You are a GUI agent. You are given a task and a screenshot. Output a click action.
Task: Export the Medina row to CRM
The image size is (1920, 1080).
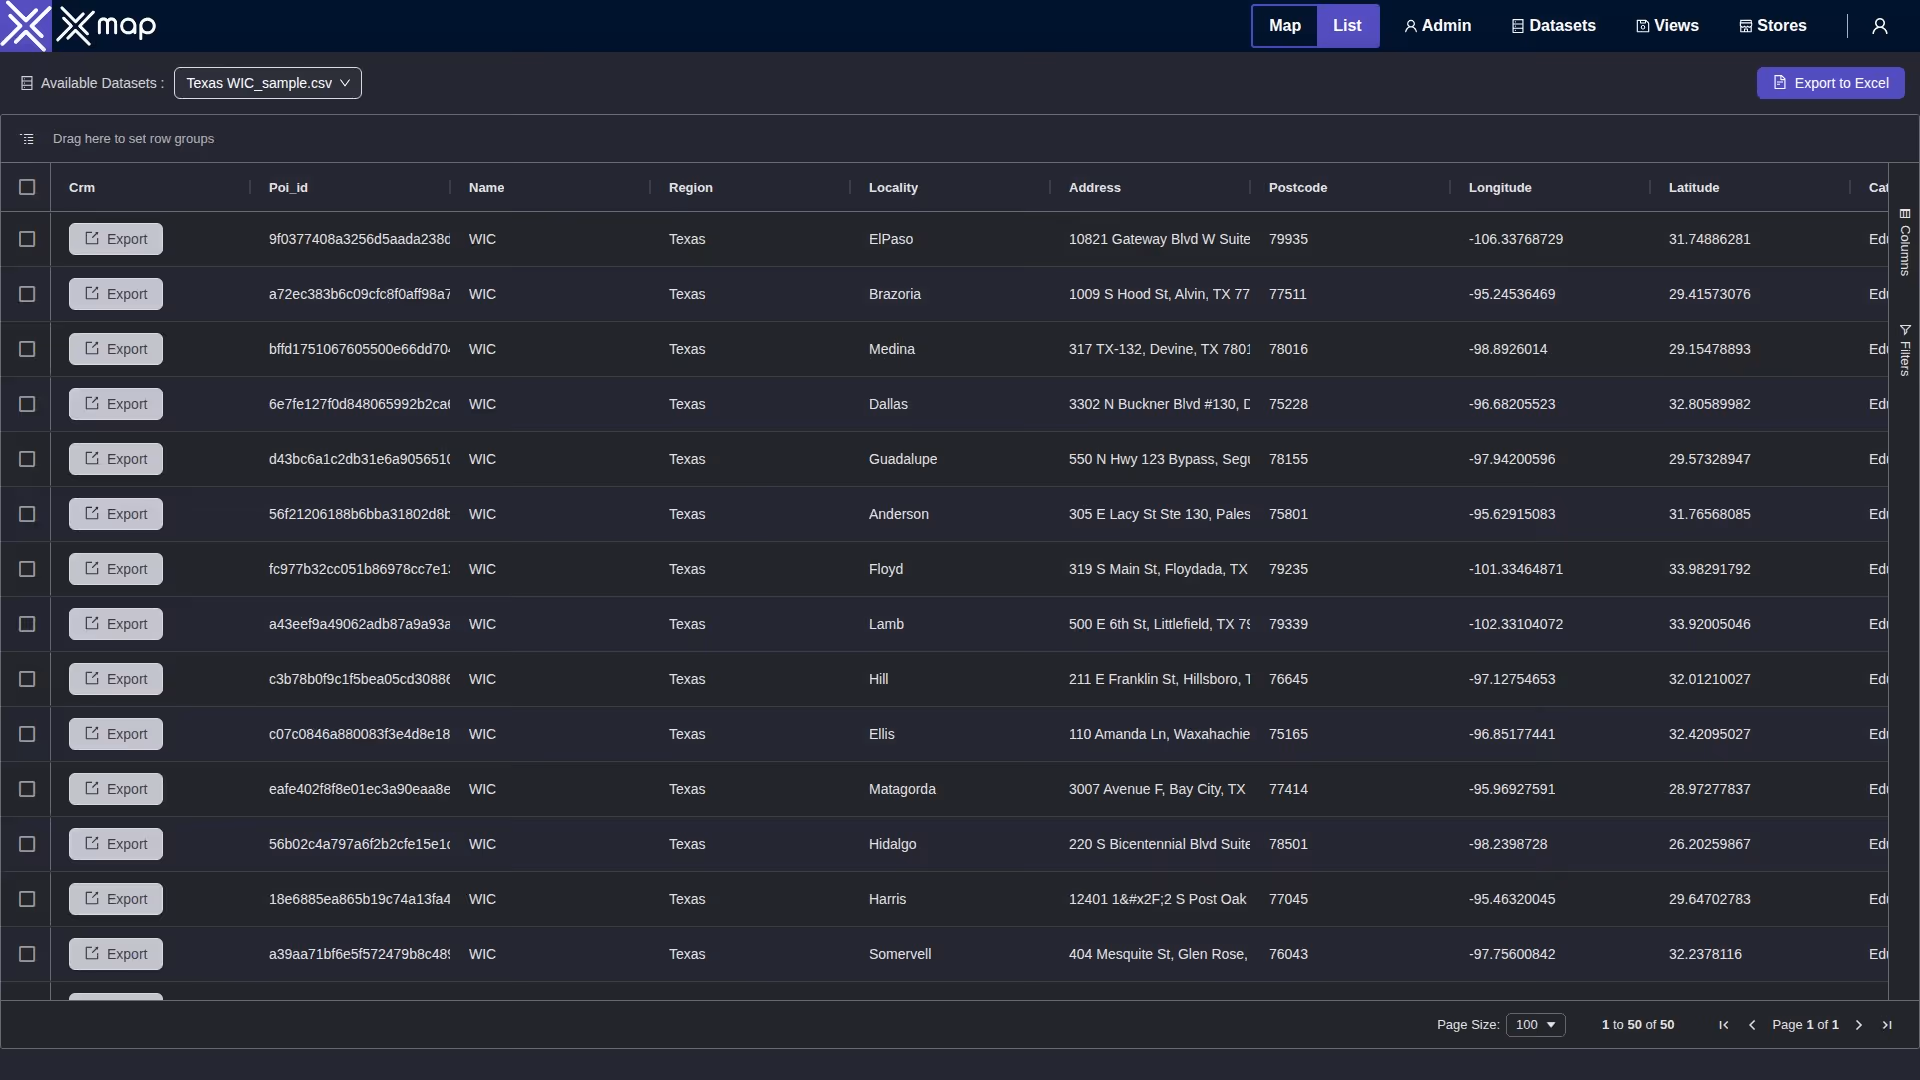click(116, 349)
